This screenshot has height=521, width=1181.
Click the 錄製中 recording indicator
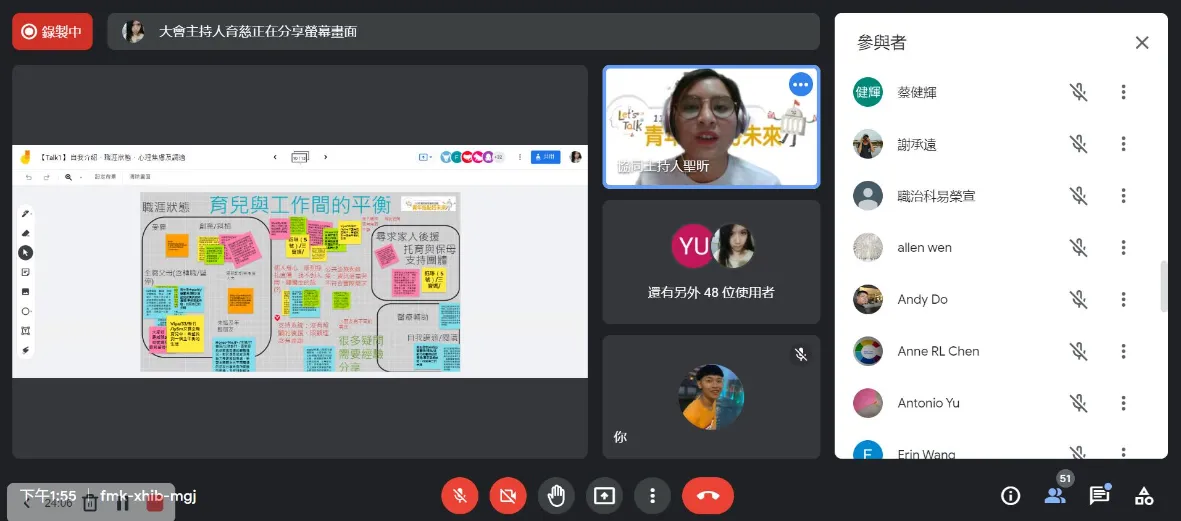click(52, 32)
